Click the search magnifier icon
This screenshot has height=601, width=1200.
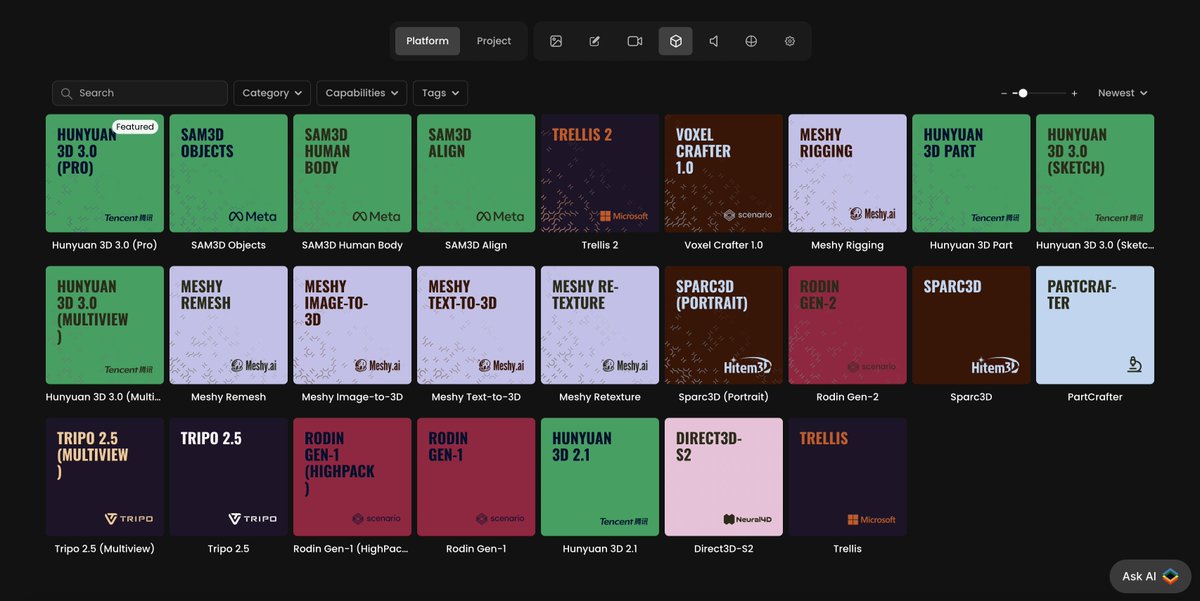pos(65,92)
